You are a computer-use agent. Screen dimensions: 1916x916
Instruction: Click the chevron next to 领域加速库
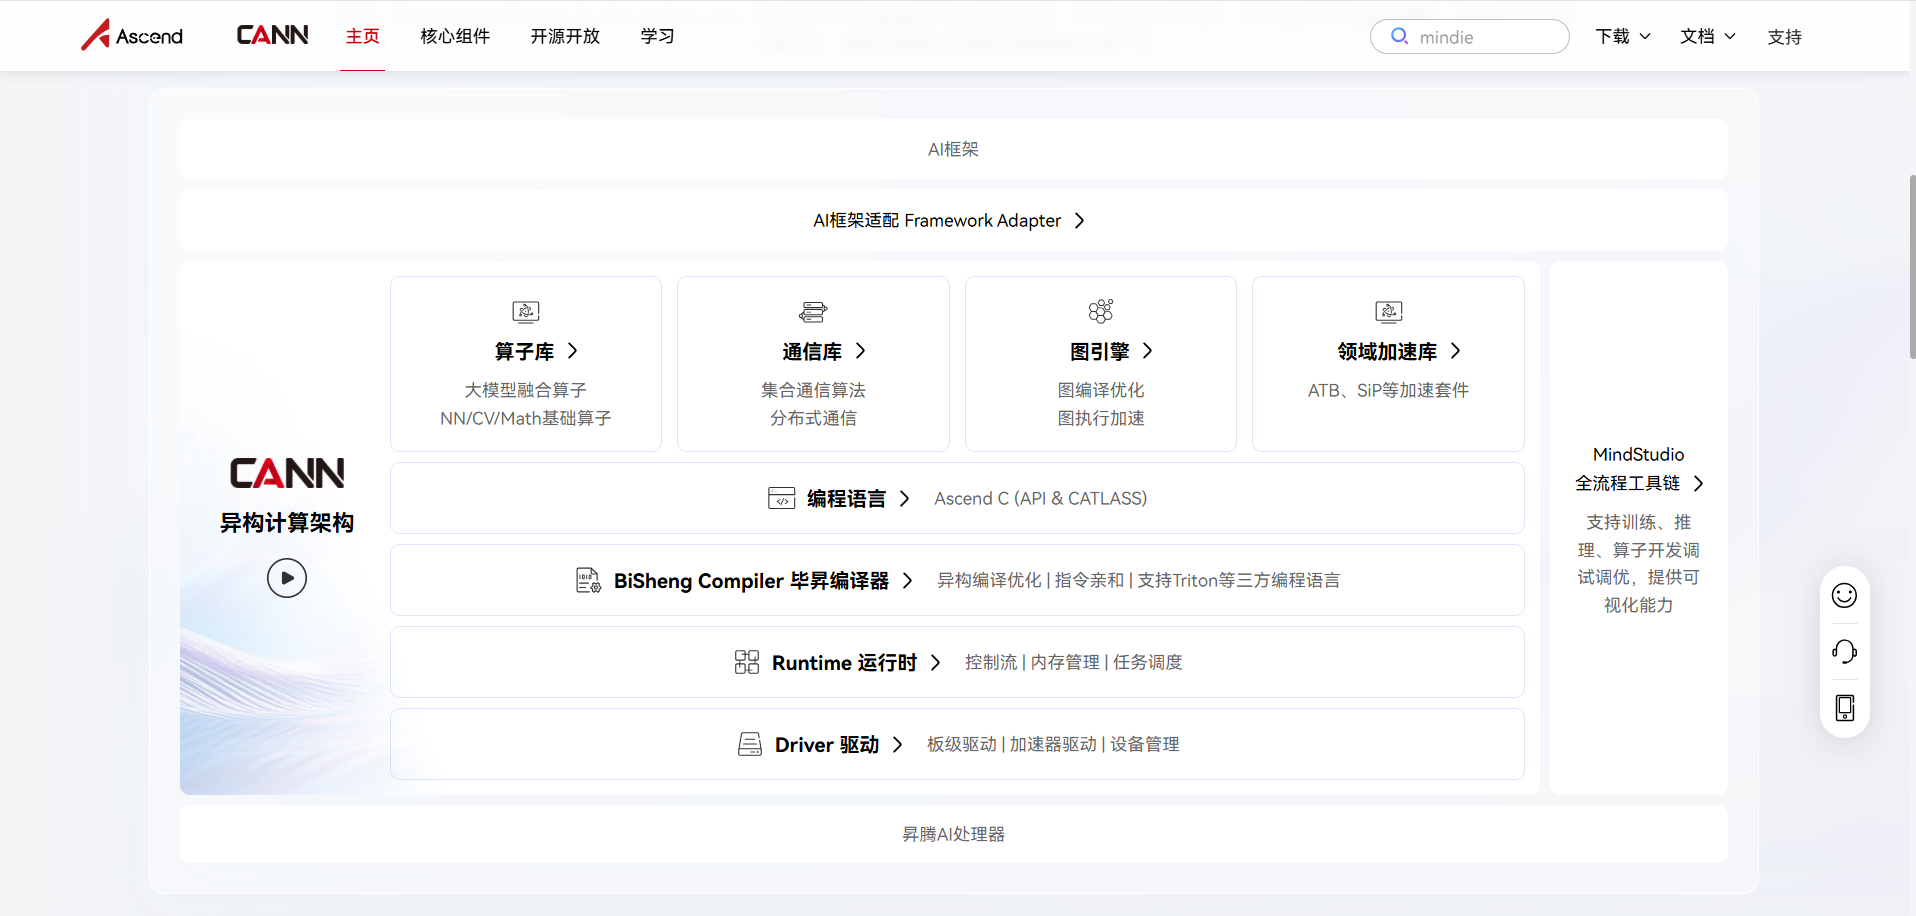[x=1455, y=351]
